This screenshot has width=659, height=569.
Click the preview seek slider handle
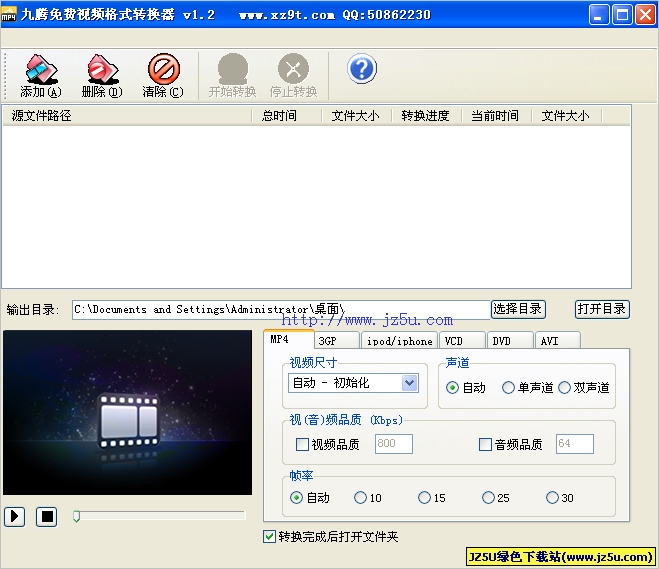(x=76, y=516)
